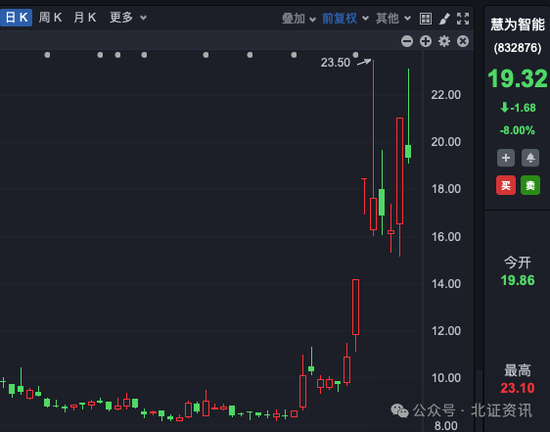Add stock to watchlist plus button
This screenshot has width=550, height=432.
tap(506, 158)
